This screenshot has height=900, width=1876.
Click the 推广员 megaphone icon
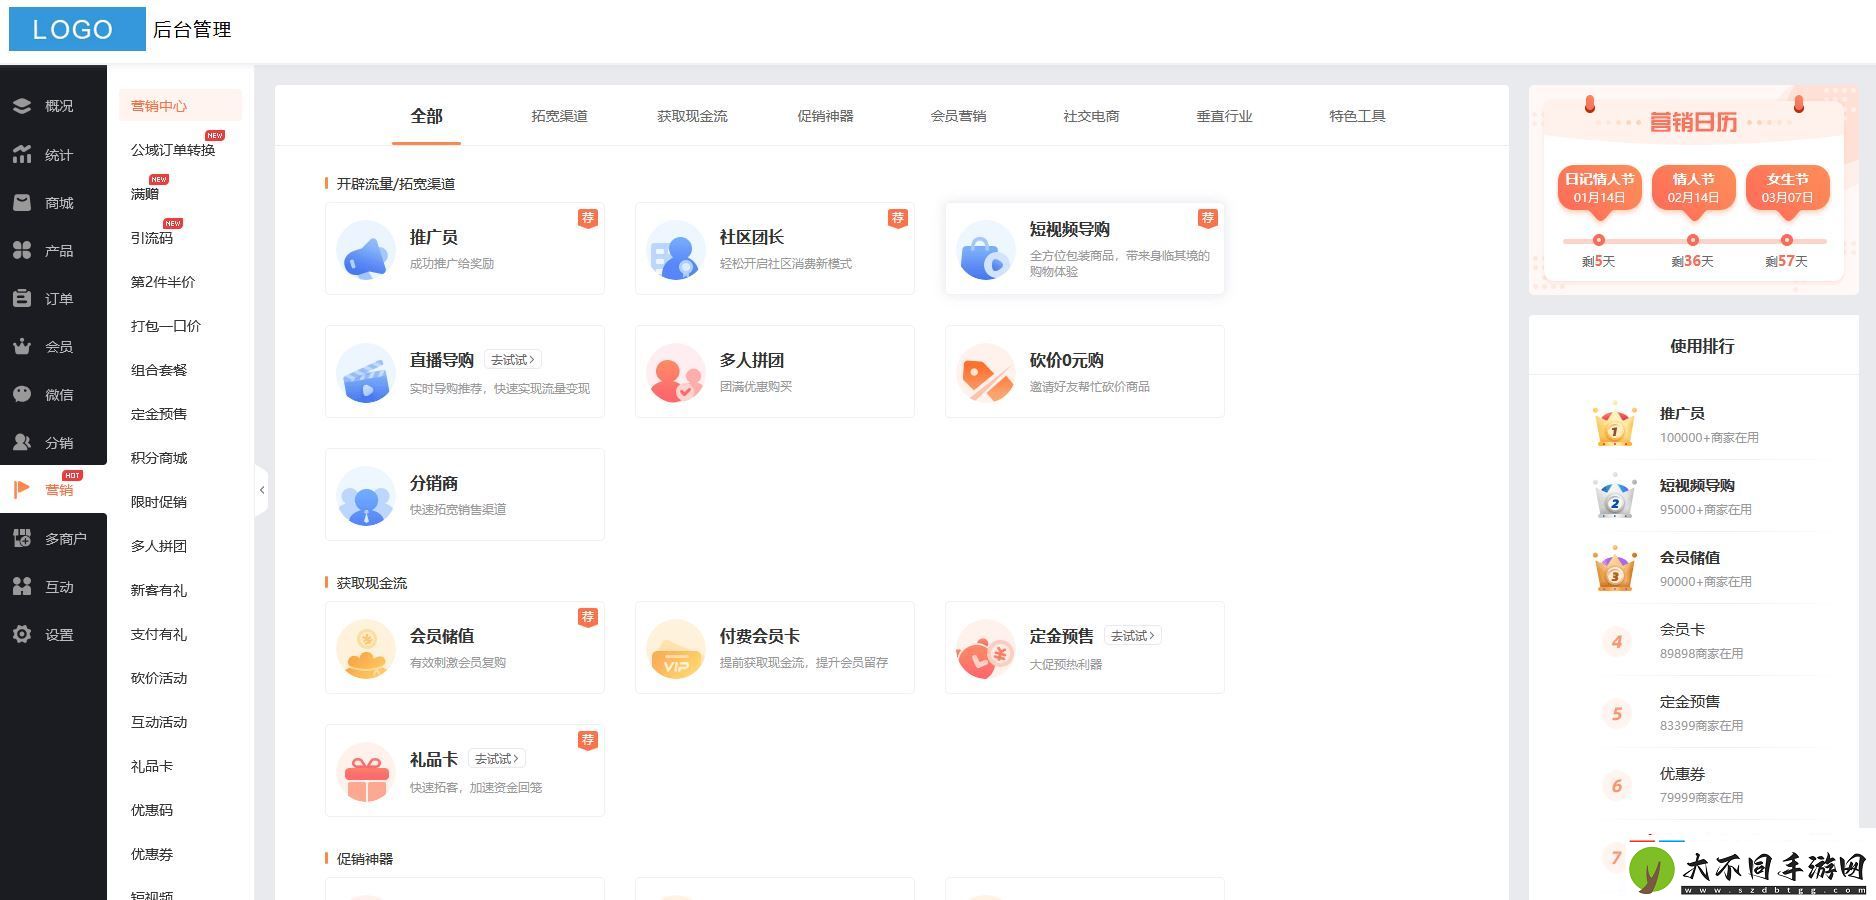click(366, 250)
